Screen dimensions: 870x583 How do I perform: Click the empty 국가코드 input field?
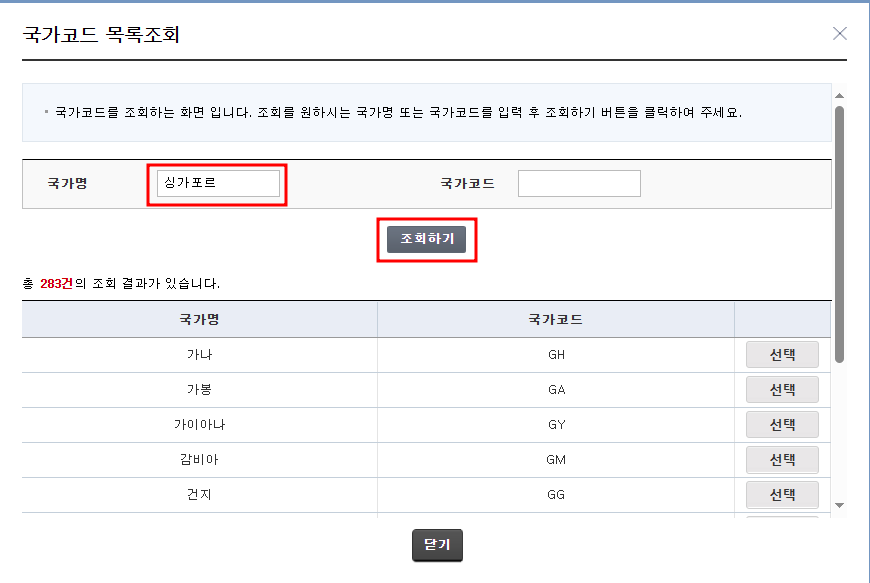pyautogui.click(x=578, y=182)
